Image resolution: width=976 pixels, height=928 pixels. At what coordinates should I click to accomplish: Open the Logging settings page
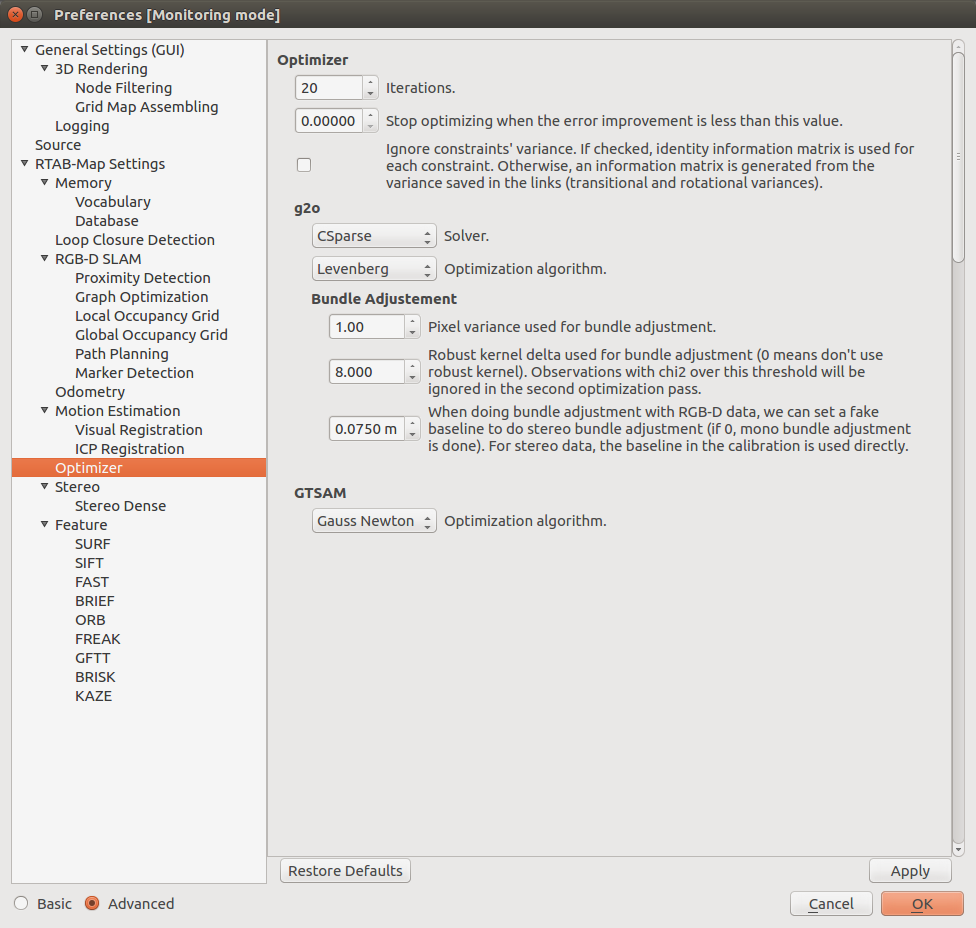[82, 126]
